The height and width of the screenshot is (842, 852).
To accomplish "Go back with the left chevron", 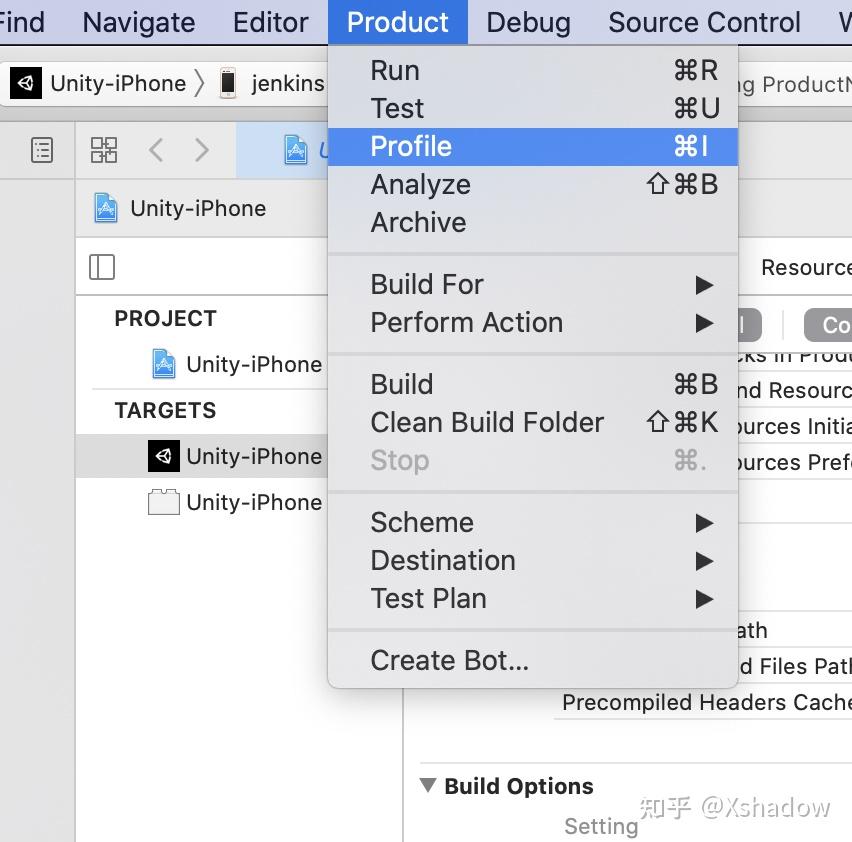I will click(x=156, y=150).
